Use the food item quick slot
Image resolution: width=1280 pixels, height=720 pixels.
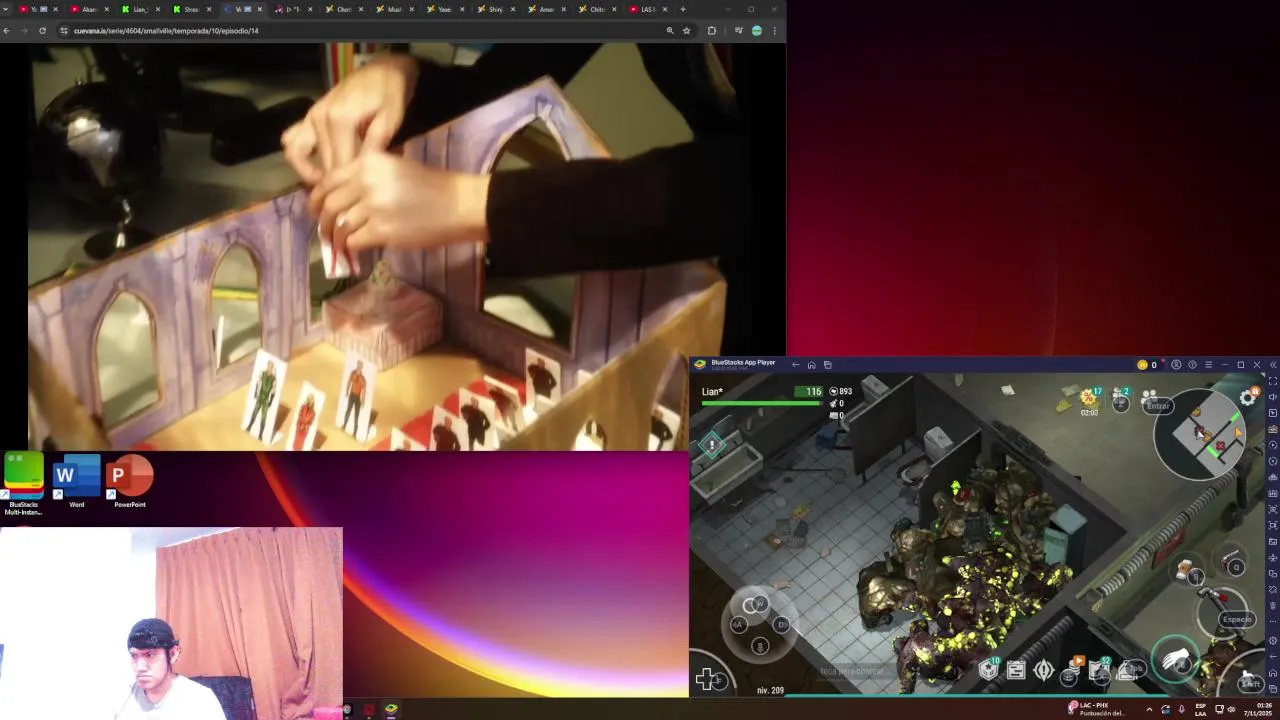coord(1188,572)
